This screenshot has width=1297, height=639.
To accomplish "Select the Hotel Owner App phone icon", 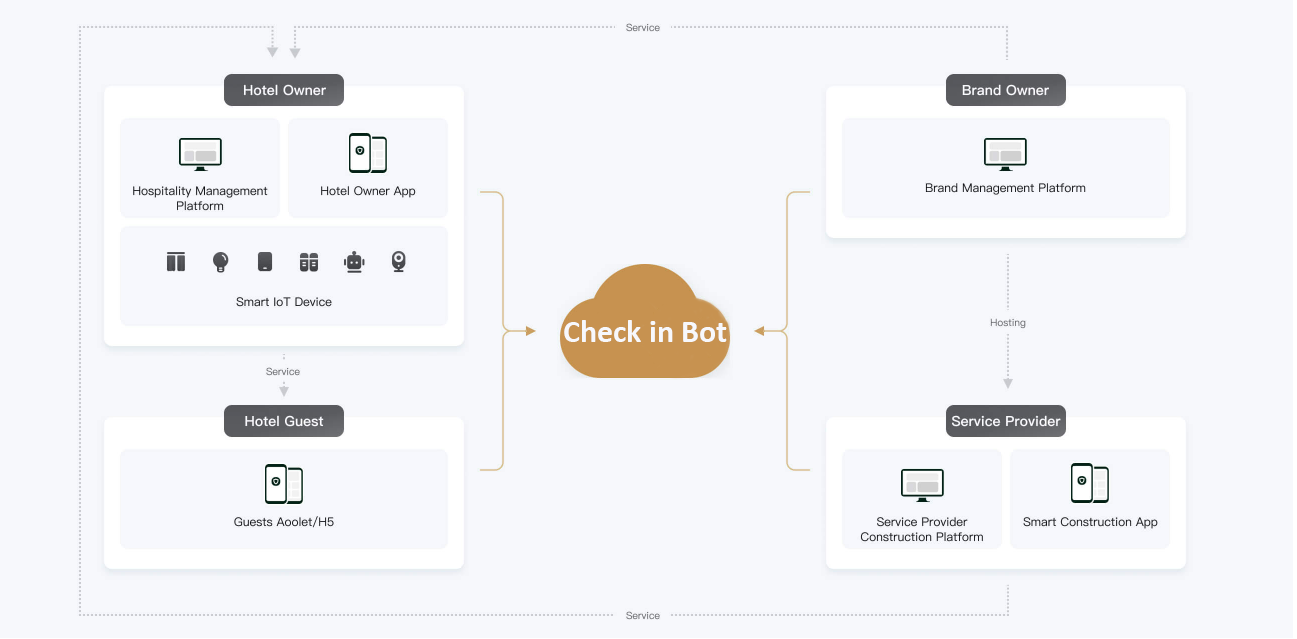I will [368, 153].
